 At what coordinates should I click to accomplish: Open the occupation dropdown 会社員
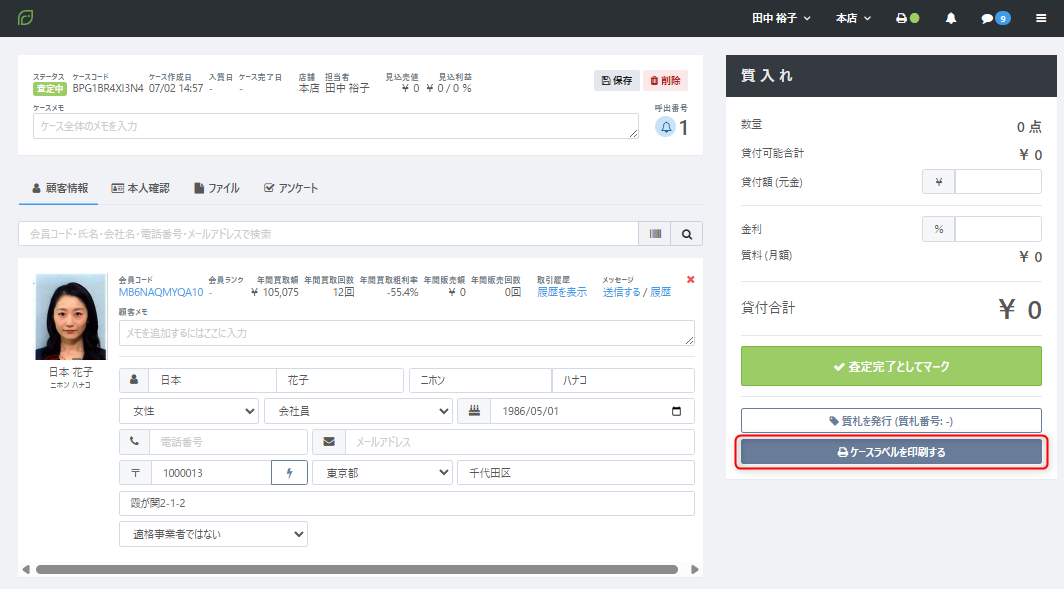358,411
